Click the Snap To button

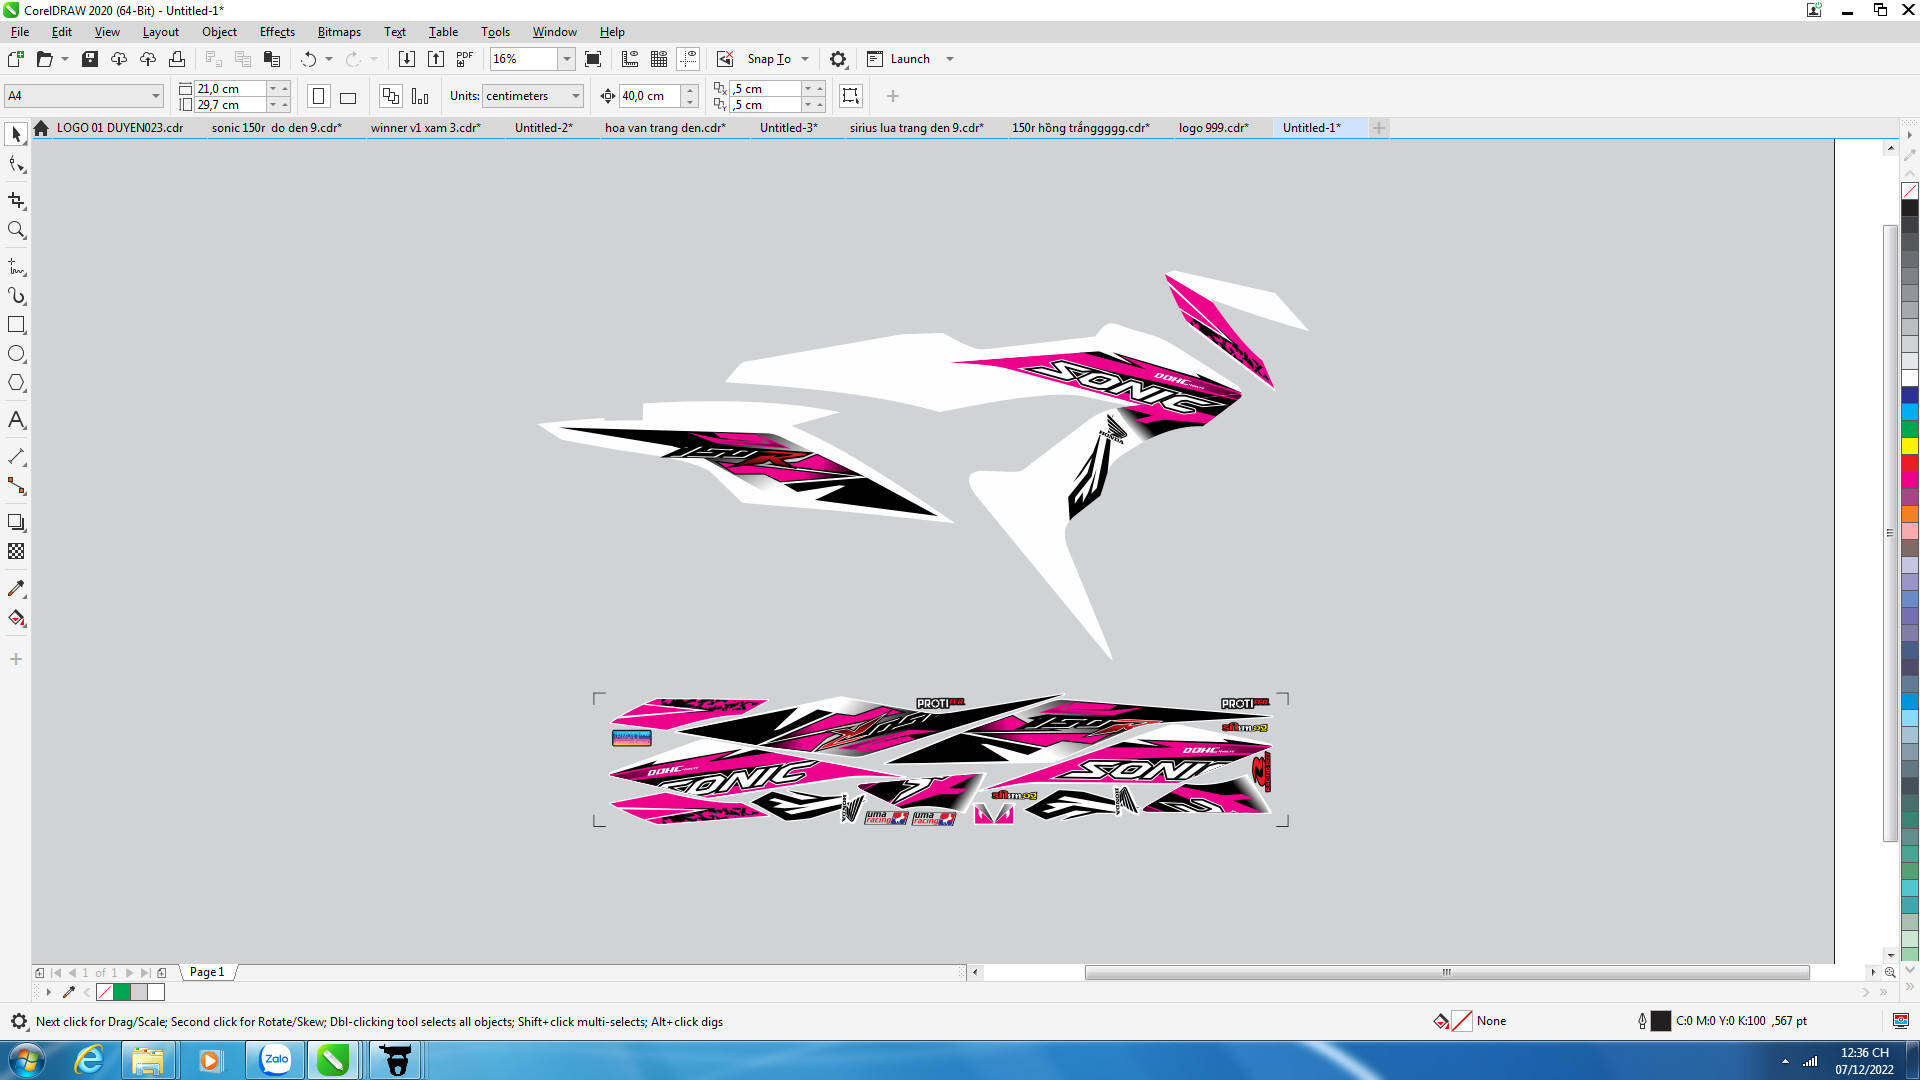click(768, 59)
